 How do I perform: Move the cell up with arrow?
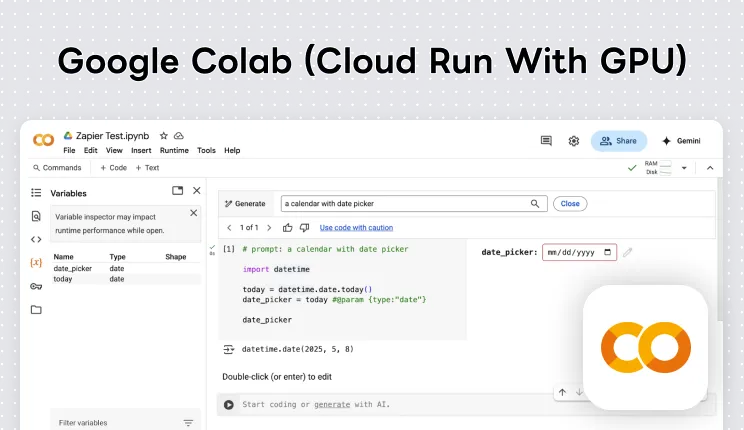(x=562, y=392)
